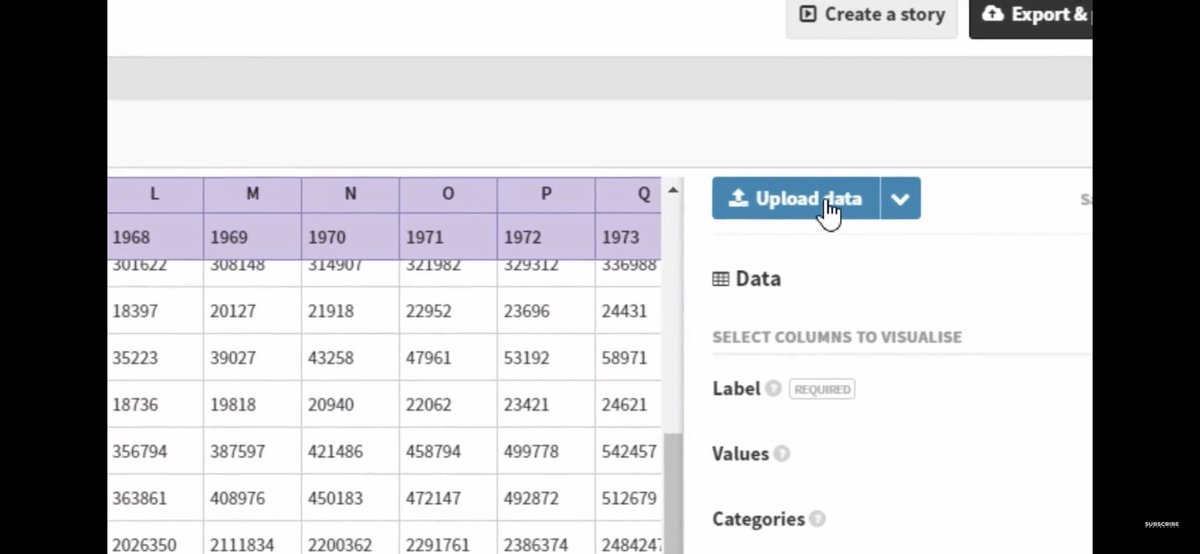This screenshot has height=554, width=1200.
Task: Click the scroll up arrow of the table
Action: [673, 190]
